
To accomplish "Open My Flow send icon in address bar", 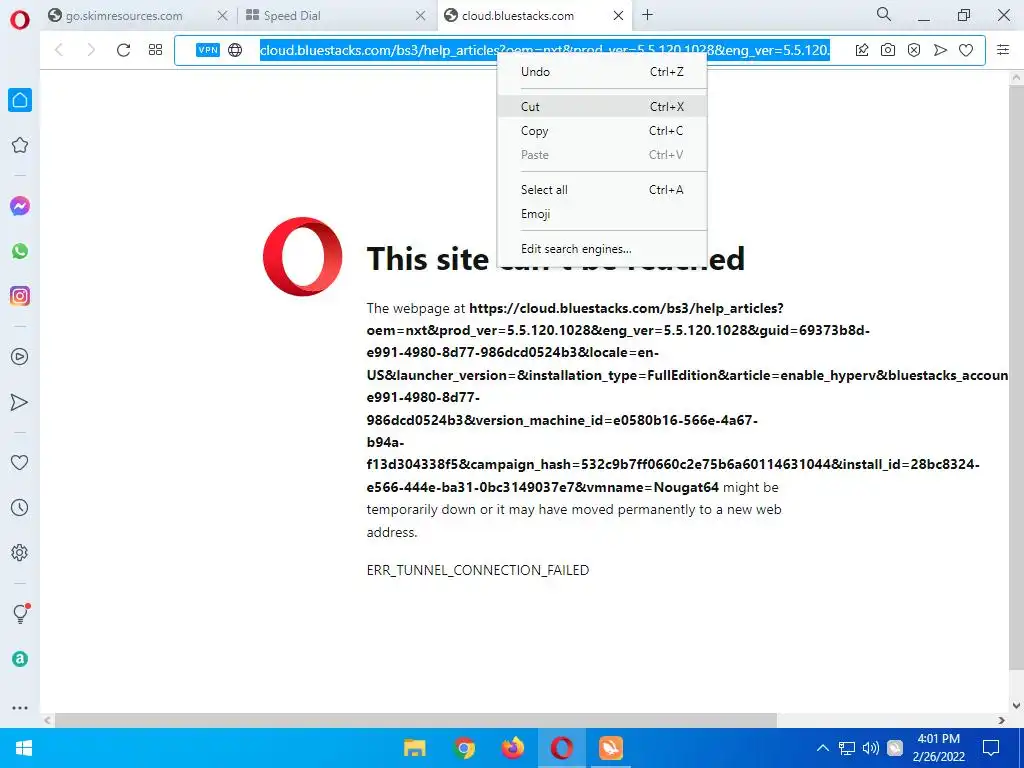I will (940, 50).
